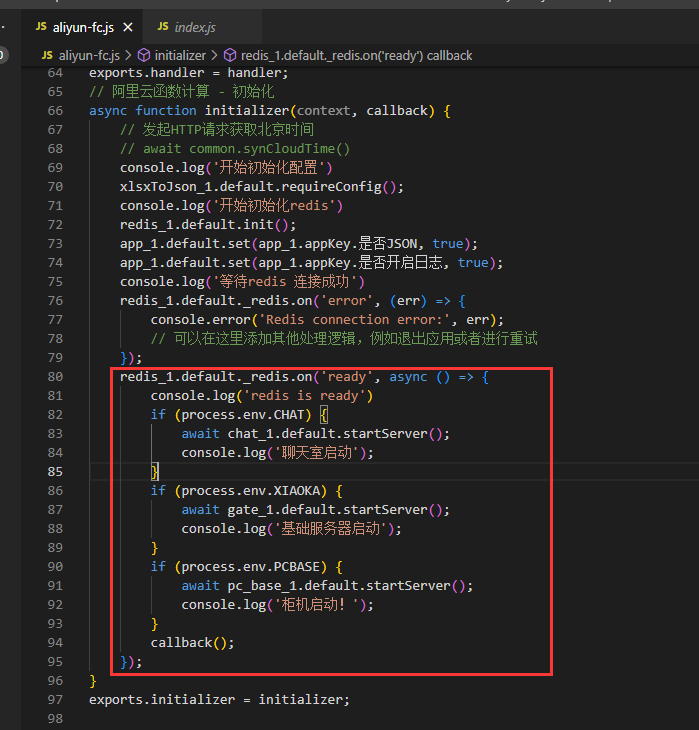The image size is (699, 730).
Task: Click 'exports.handler = handler;' on line 64
Action: (x=189, y=73)
